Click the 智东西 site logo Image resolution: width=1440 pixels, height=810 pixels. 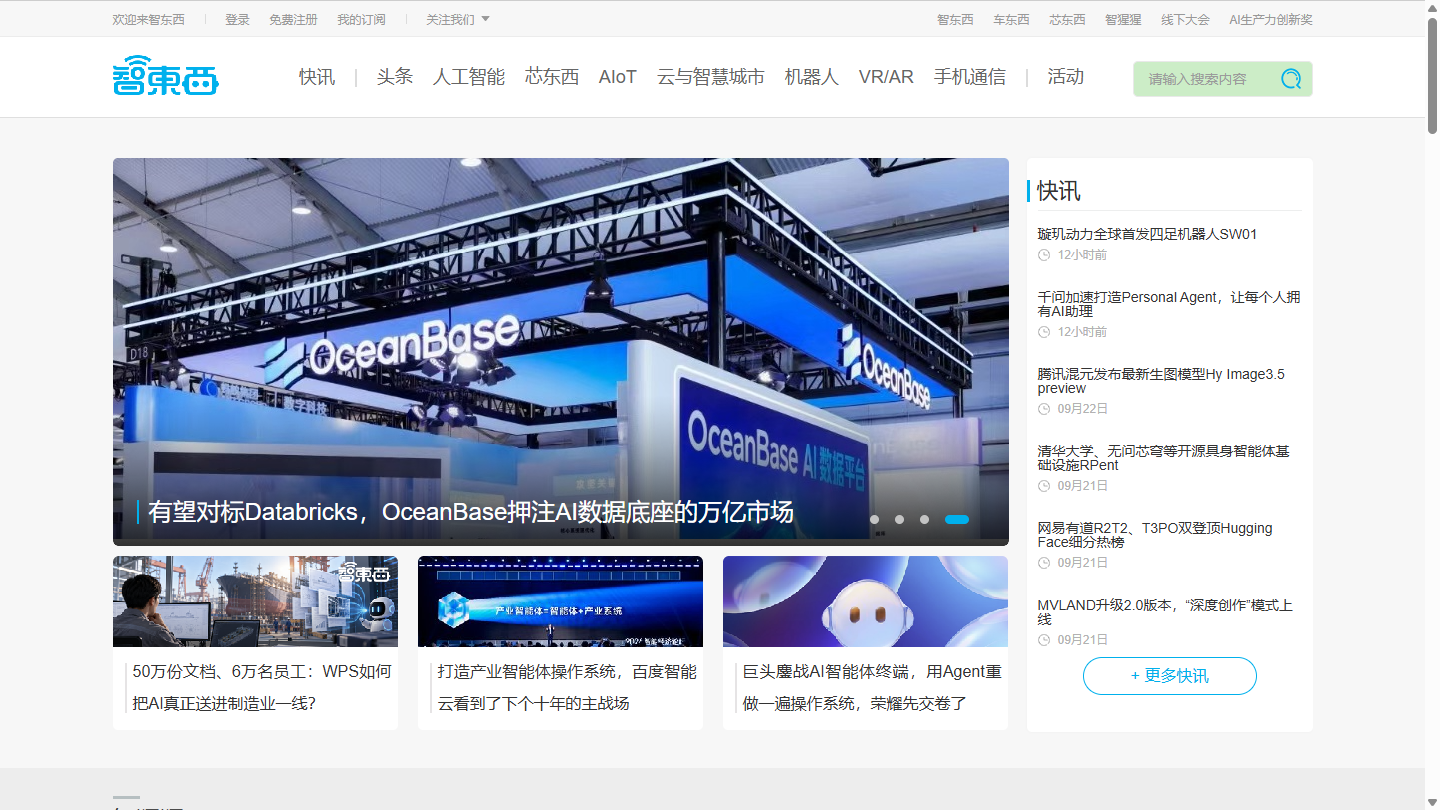[165, 76]
